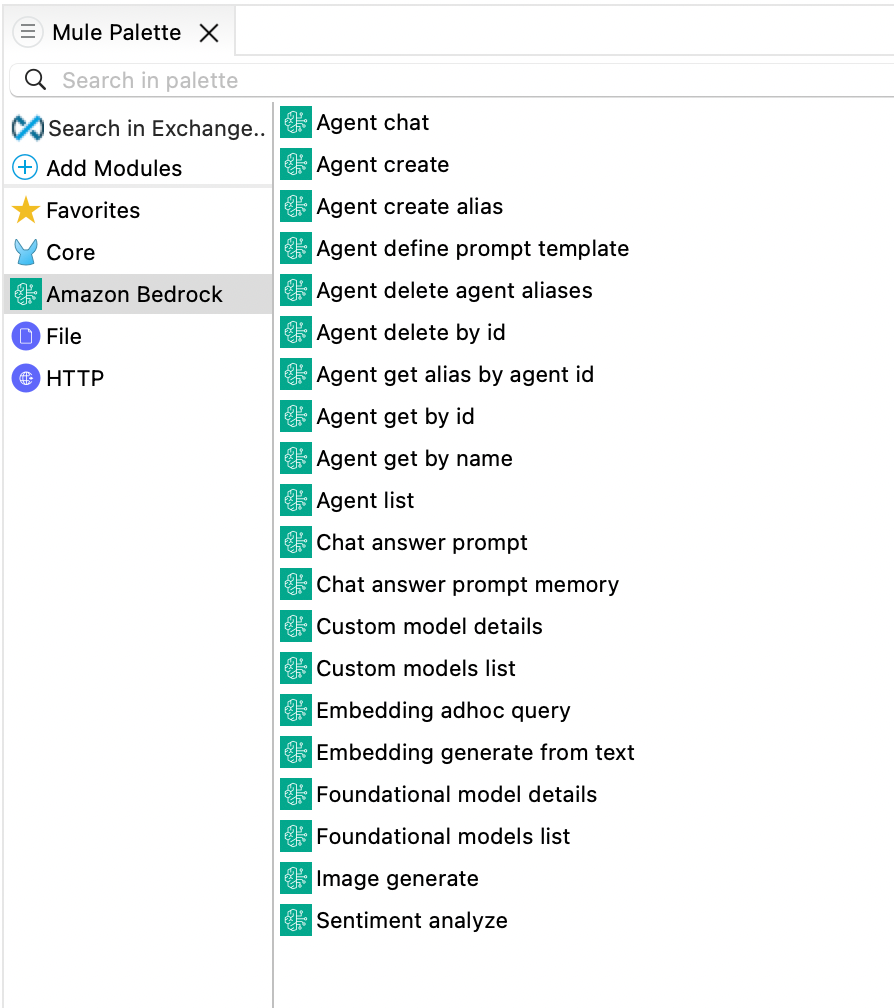Select the Favorites category
Image resolution: width=894 pixels, height=1008 pixels.
[93, 210]
